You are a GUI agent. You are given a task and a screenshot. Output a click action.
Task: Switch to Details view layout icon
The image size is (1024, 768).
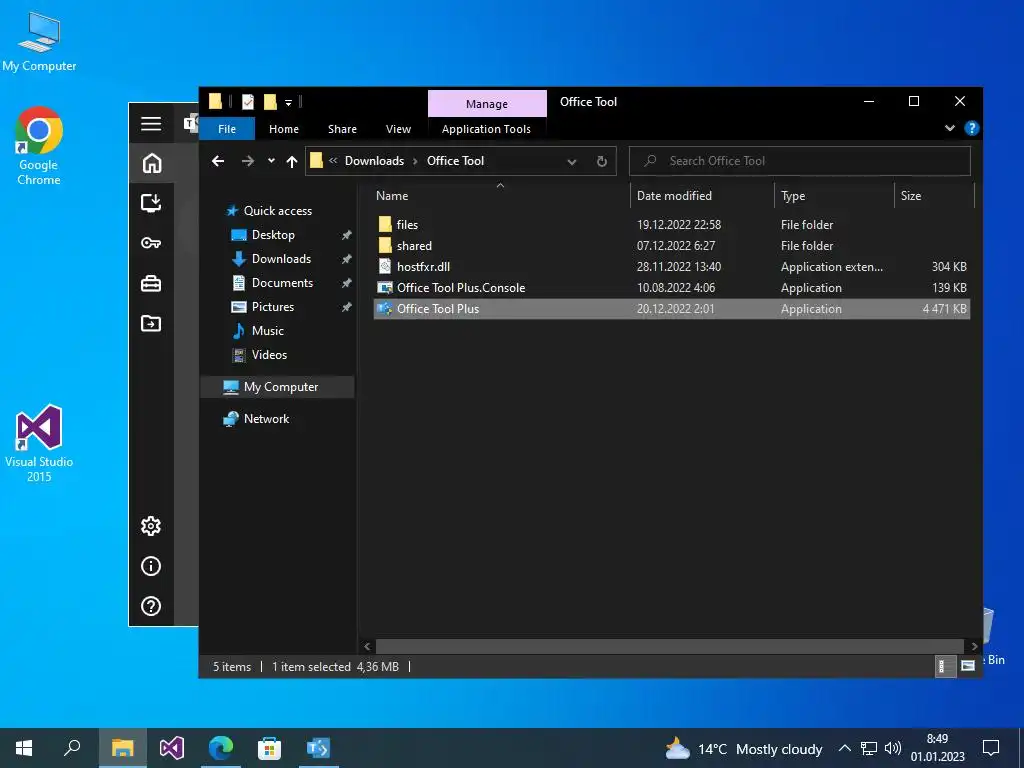[x=944, y=666]
